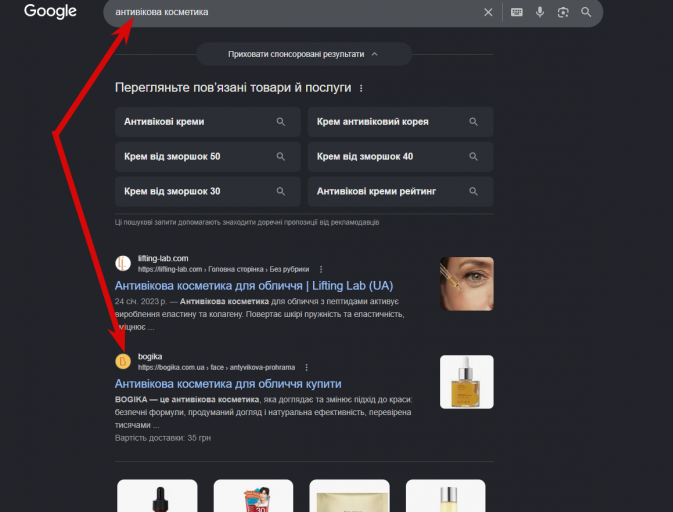Open Антивікова косметика для обличчя купити link
The height and width of the screenshot is (512, 673).
(x=228, y=384)
